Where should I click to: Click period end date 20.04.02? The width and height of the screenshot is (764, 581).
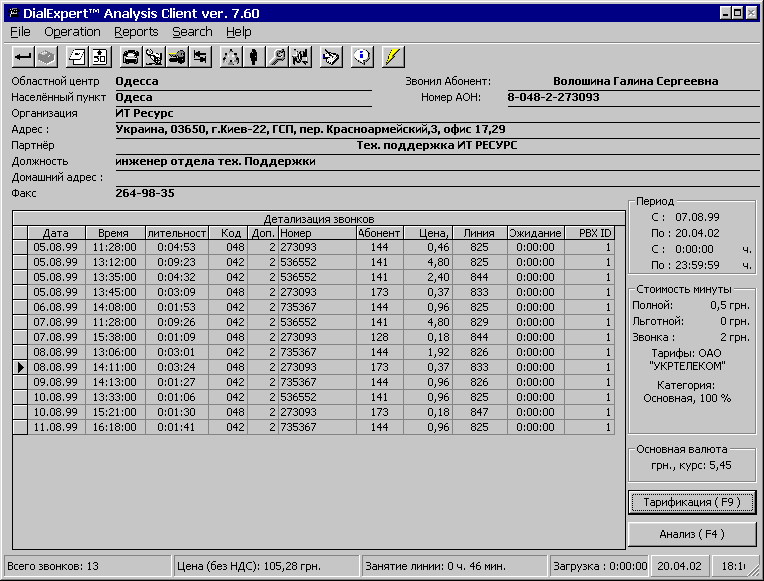click(697, 233)
